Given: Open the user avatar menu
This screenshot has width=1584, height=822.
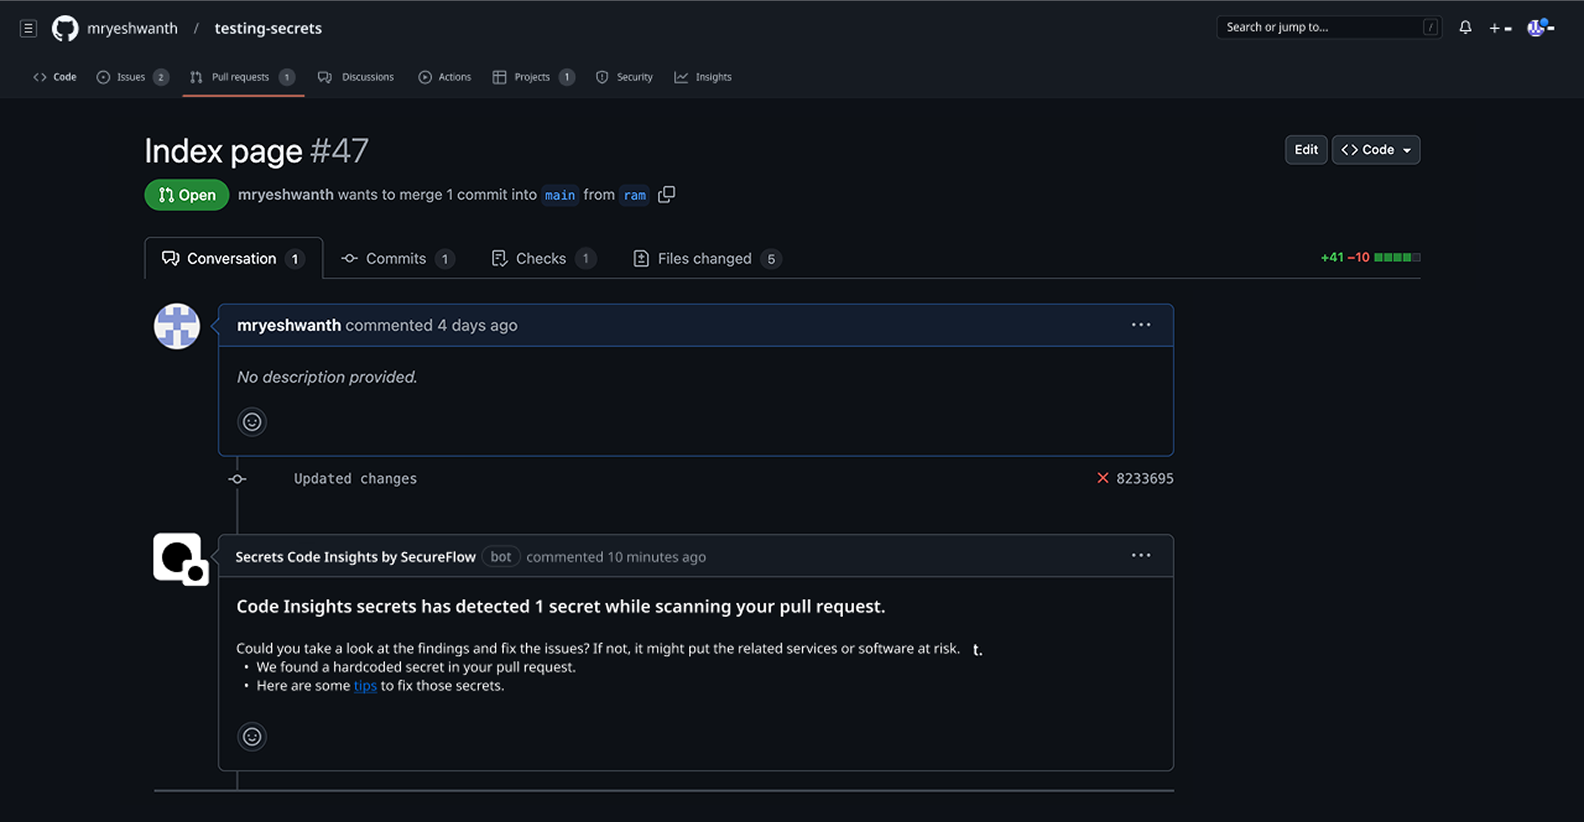Looking at the screenshot, I should click(1540, 28).
